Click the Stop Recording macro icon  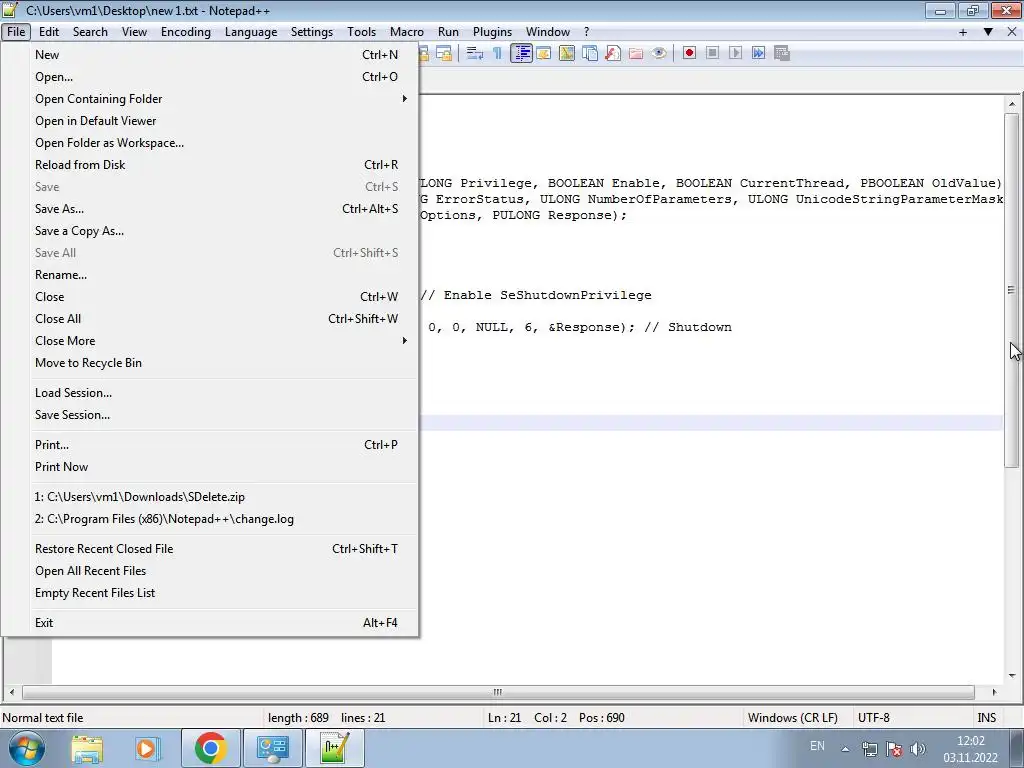click(x=712, y=54)
